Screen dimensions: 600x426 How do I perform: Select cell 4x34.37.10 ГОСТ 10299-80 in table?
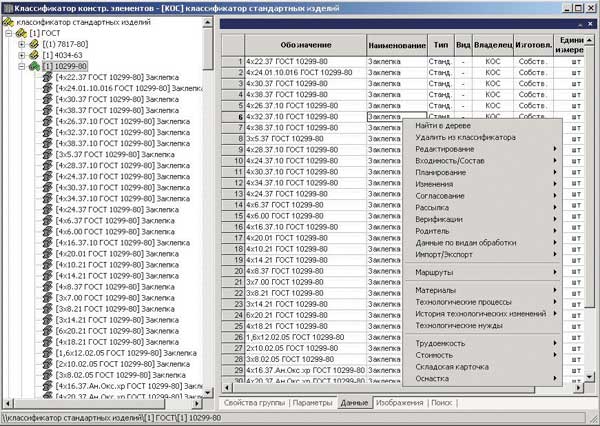[305, 183]
